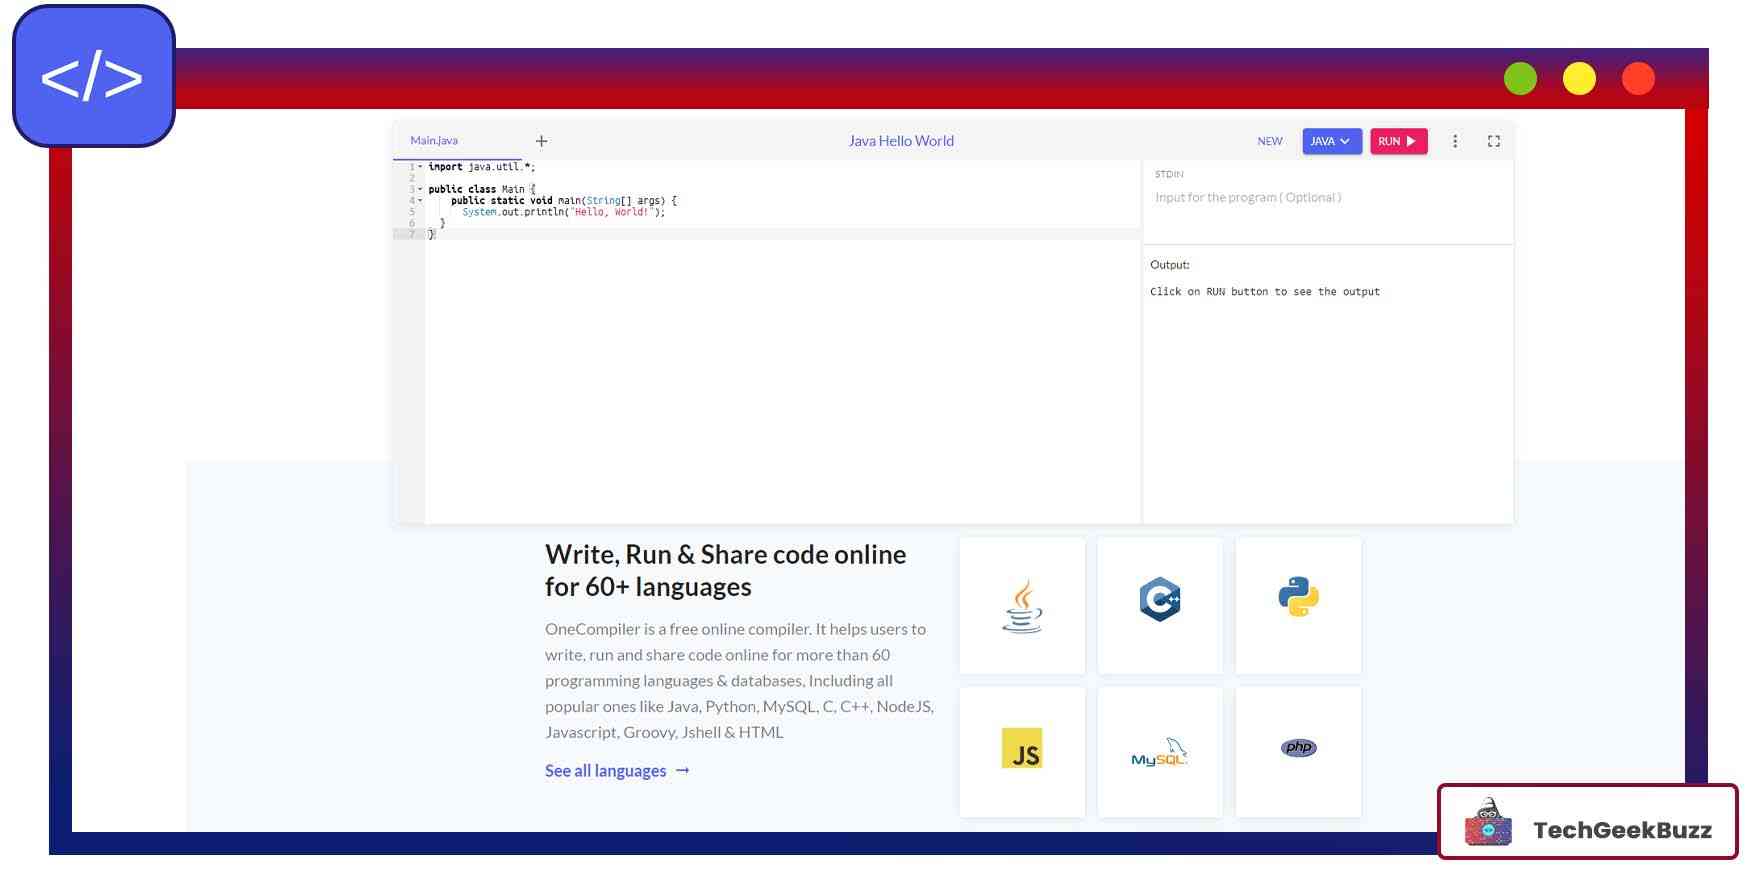Select the Java language tile
The height and width of the screenshot is (871, 1755).
click(x=1022, y=606)
